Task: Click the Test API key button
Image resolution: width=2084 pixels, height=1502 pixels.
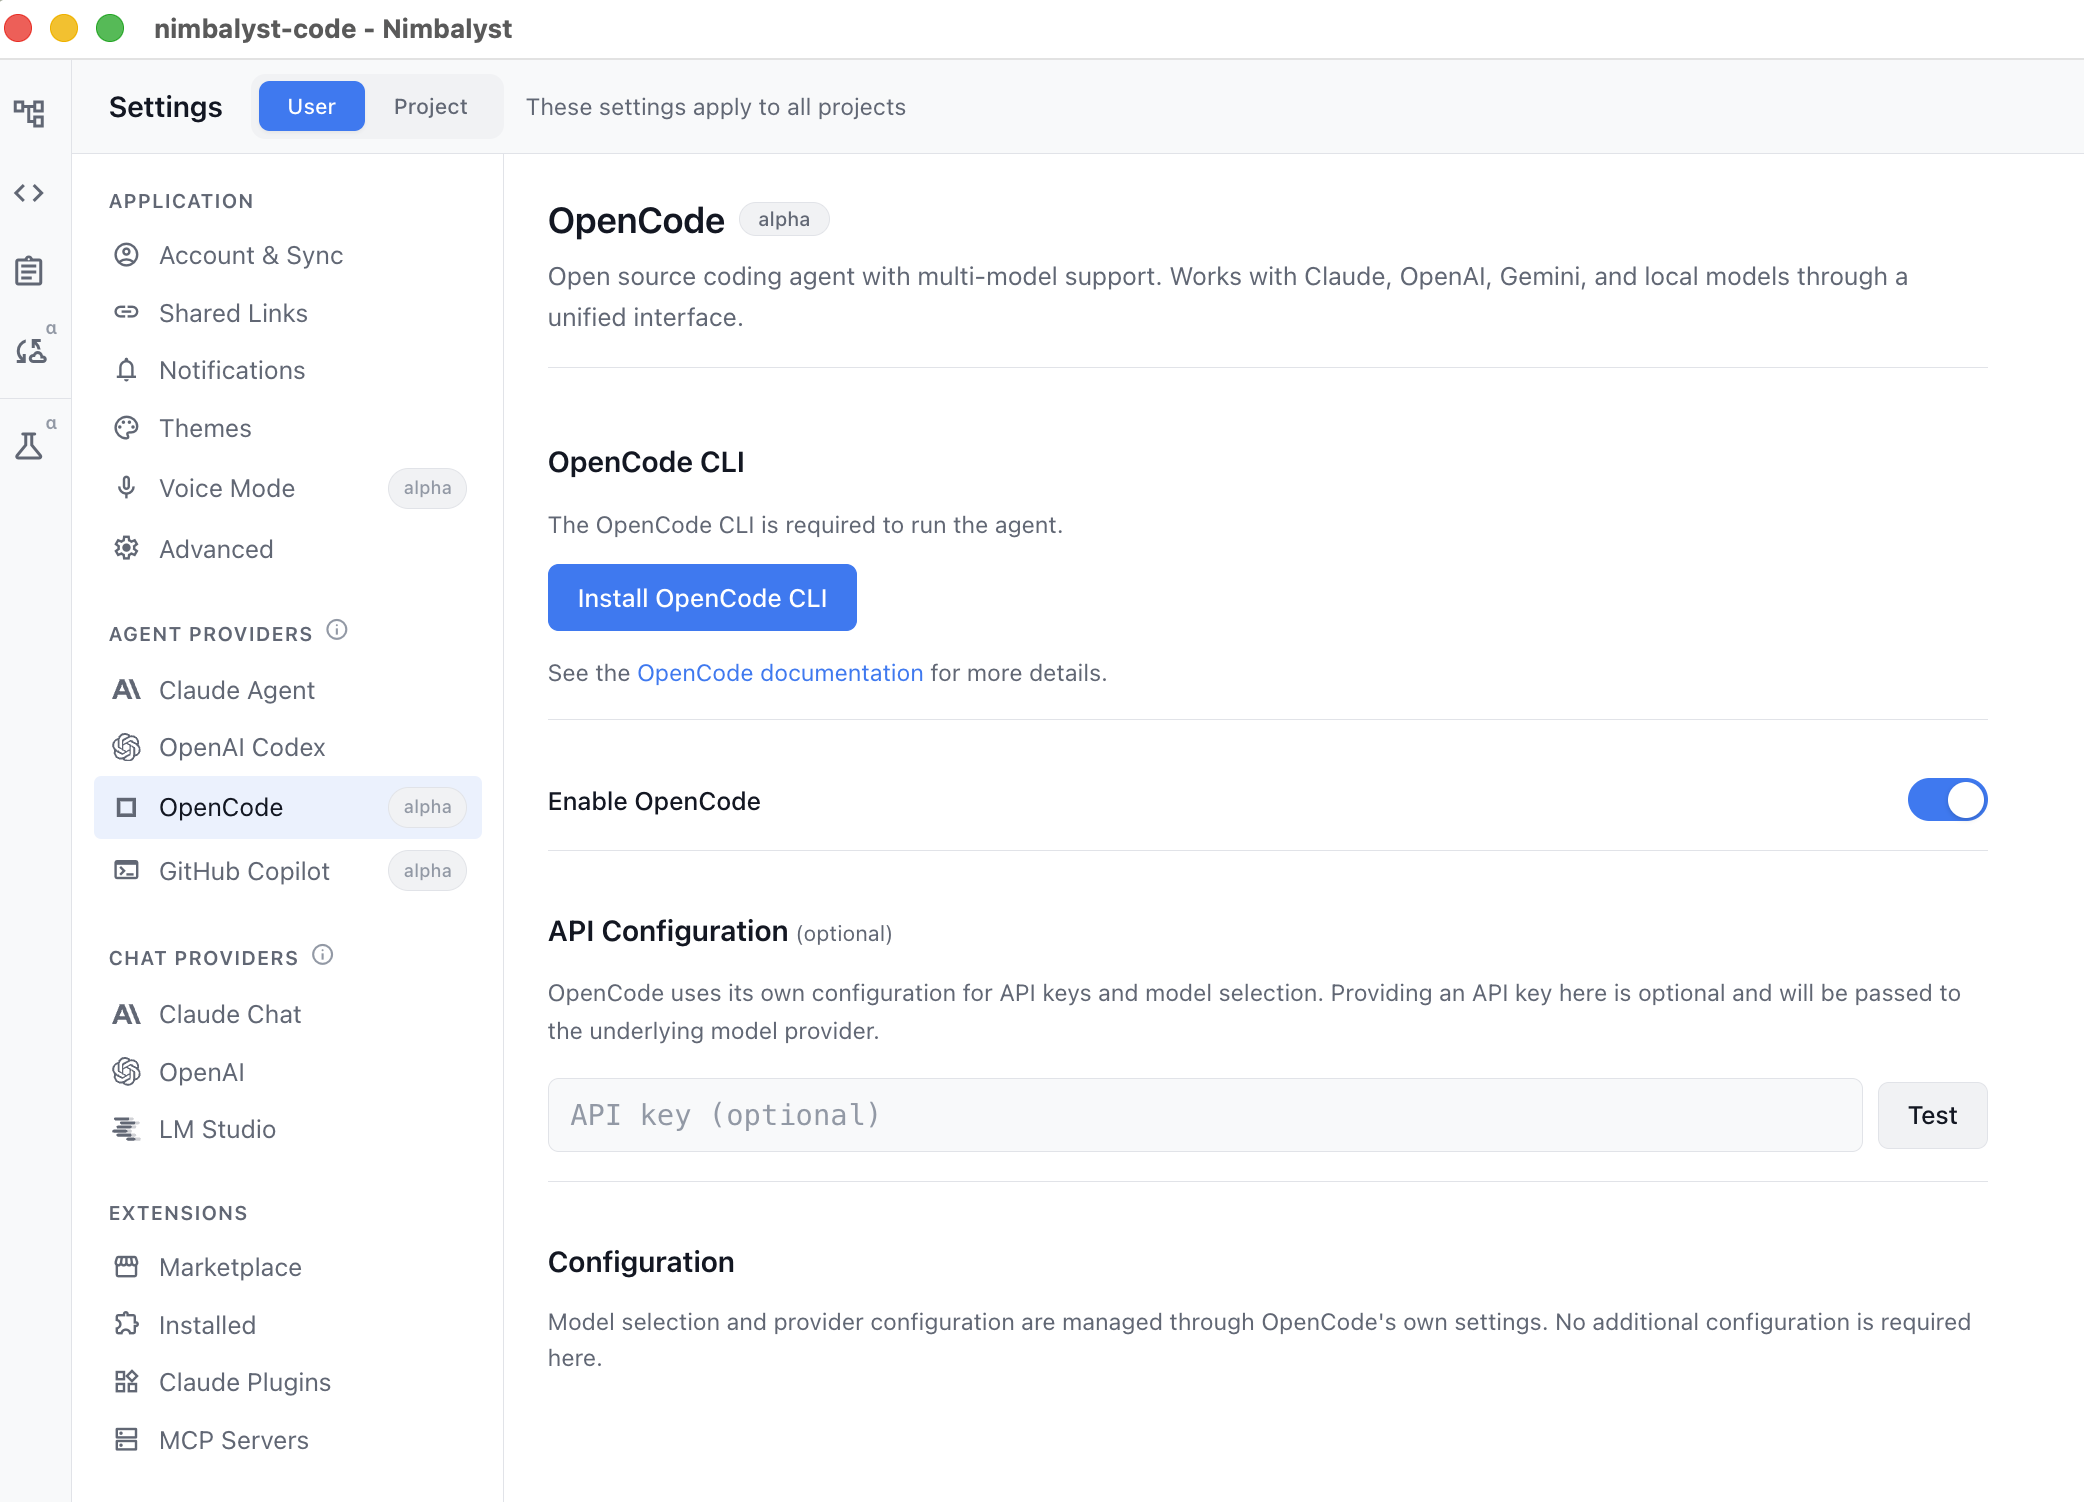Action: click(x=1932, y=1115)
